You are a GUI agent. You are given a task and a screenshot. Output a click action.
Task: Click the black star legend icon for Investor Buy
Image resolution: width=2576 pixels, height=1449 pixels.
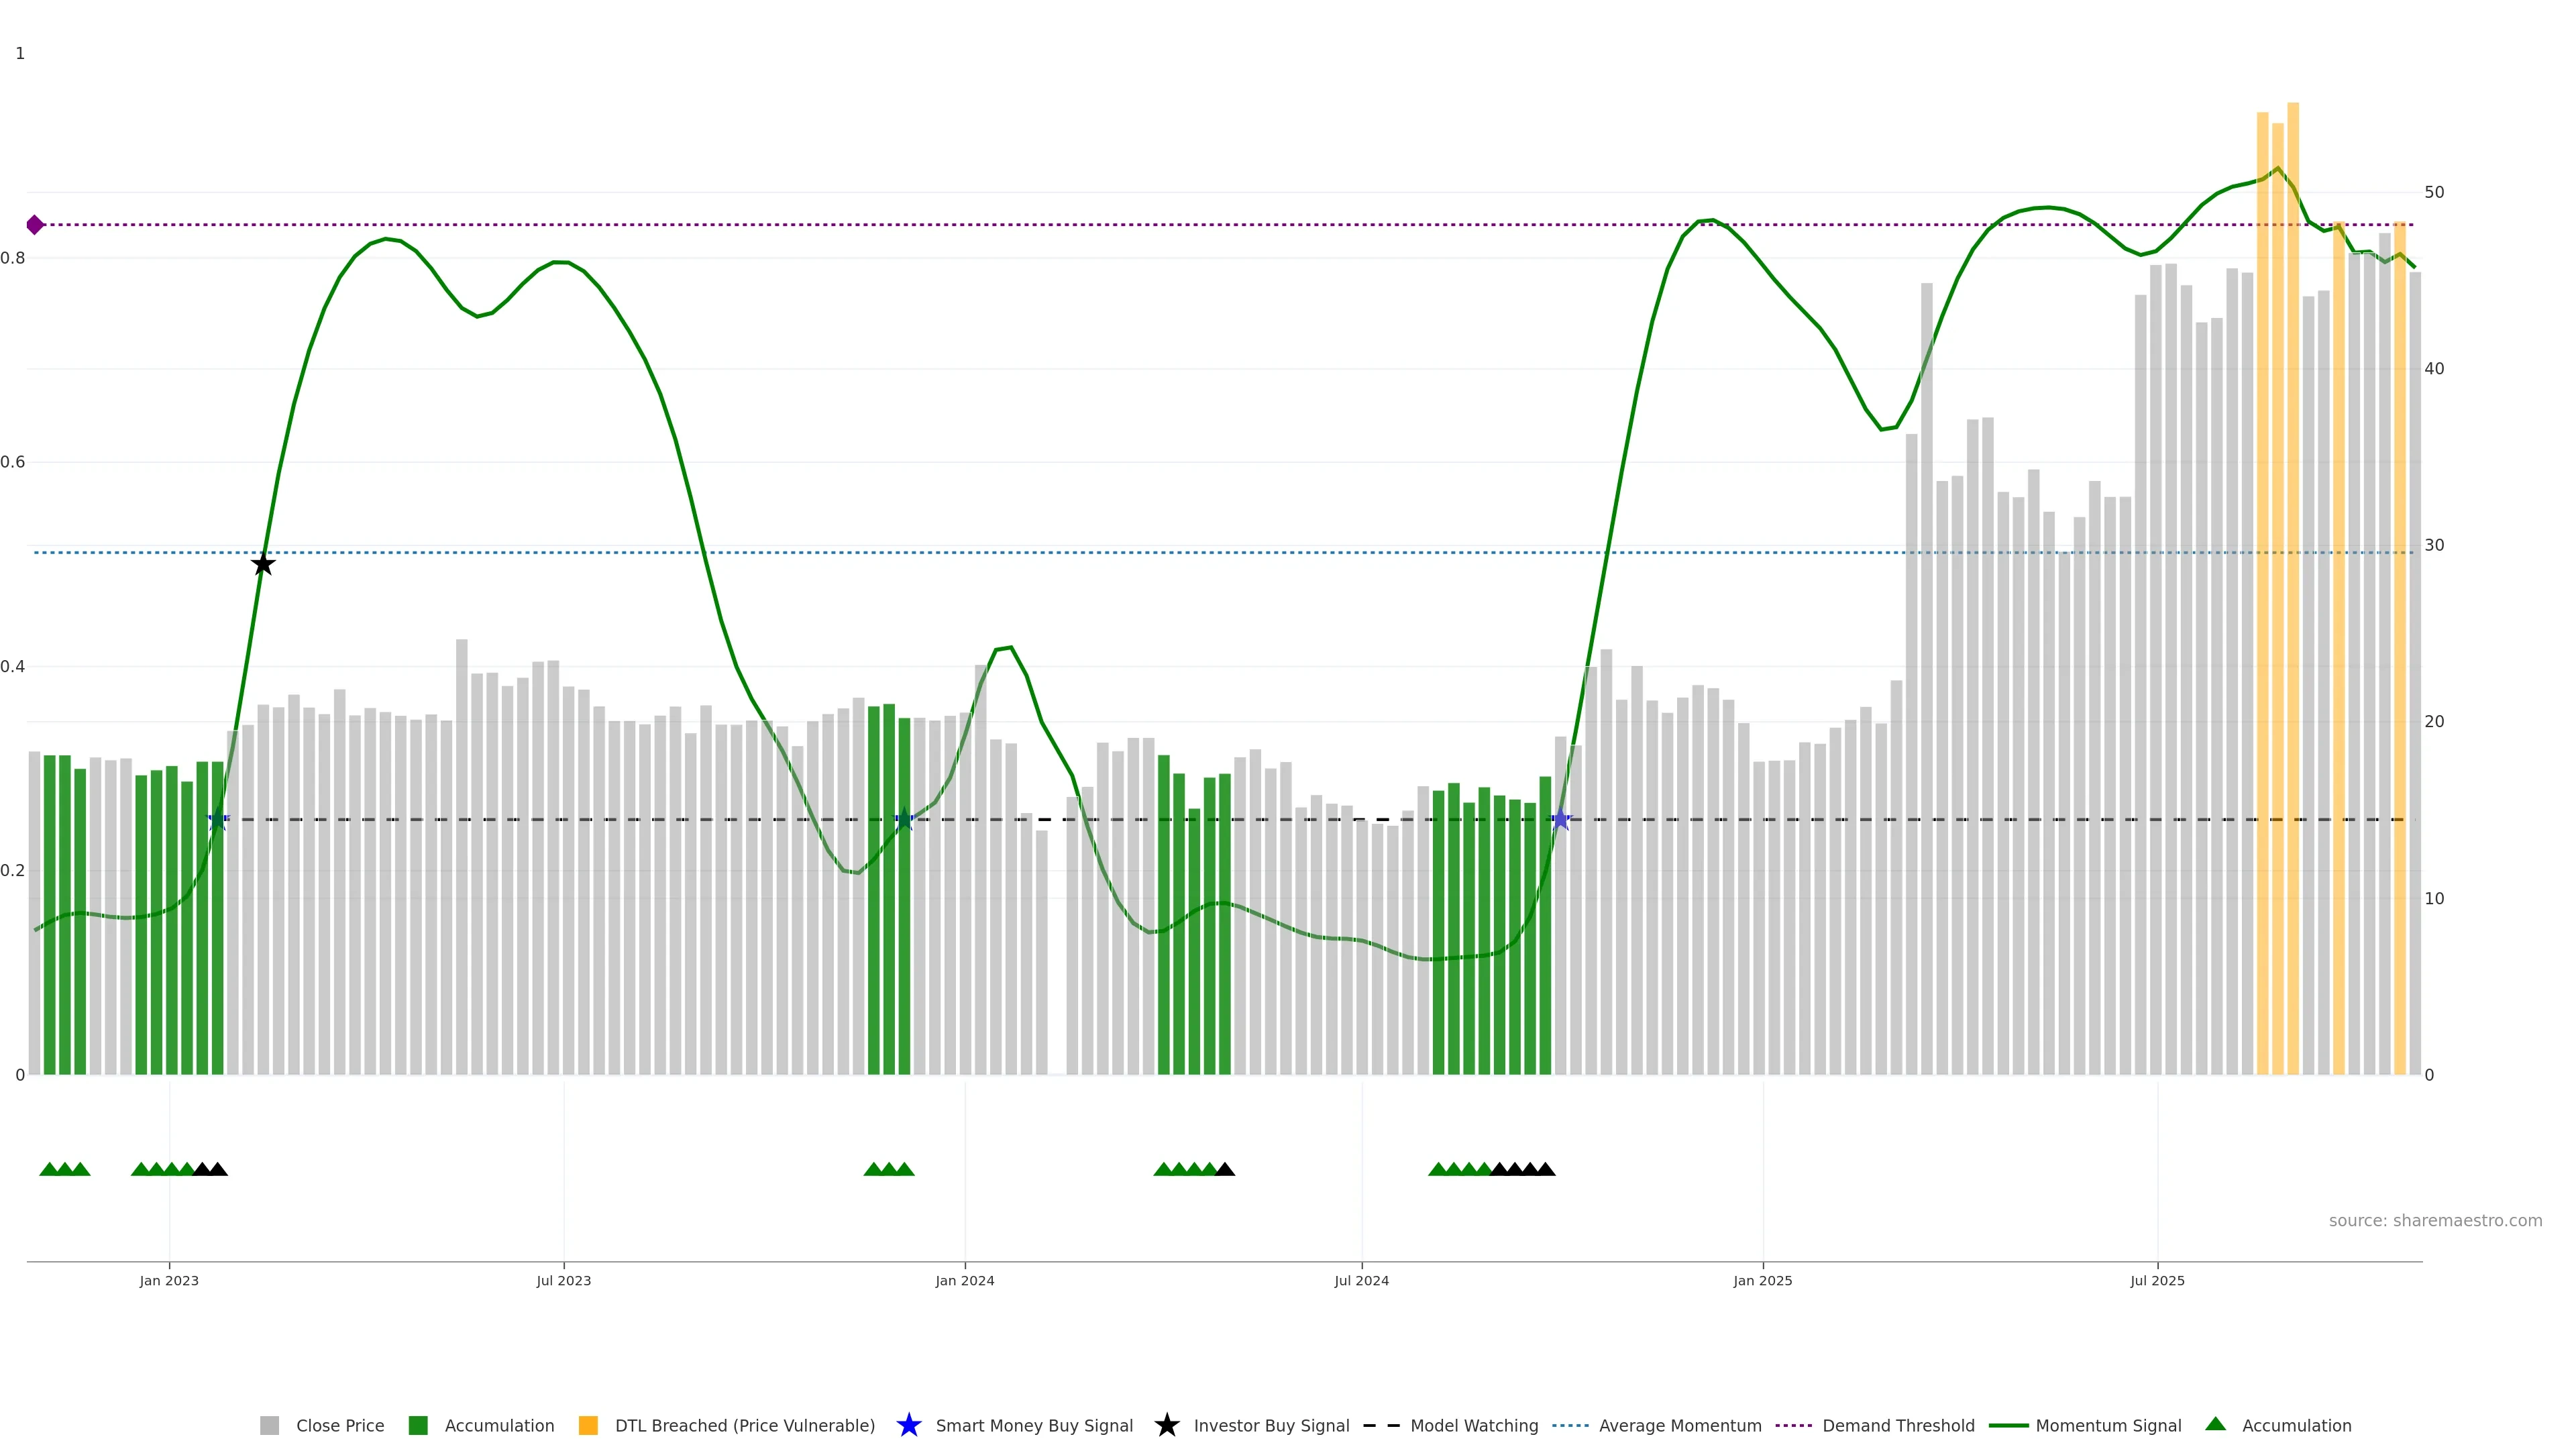(1166, 1425)
